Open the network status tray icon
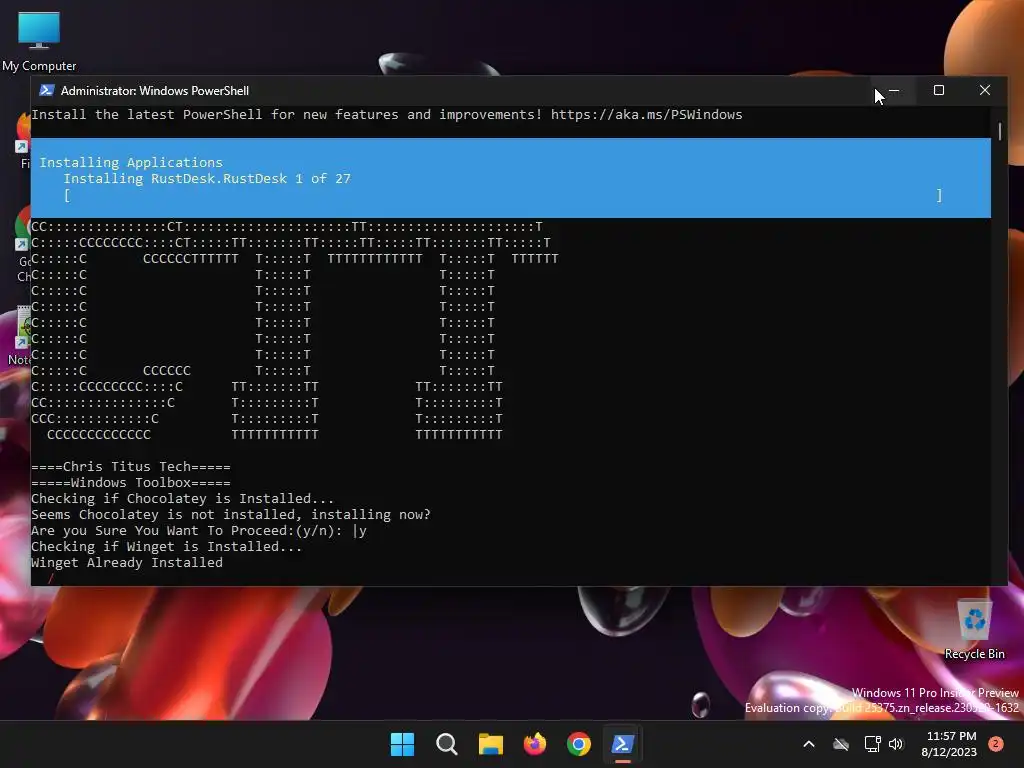 click(872, 744)
